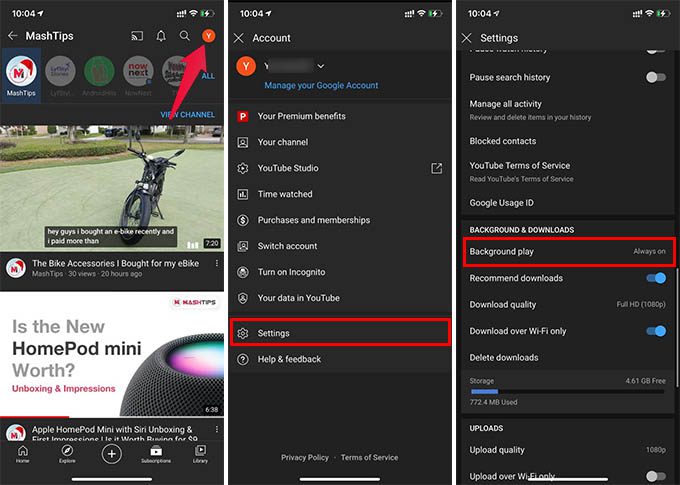Tap the Account profile picture Y
680x485 pixels.
pos(246,66)
